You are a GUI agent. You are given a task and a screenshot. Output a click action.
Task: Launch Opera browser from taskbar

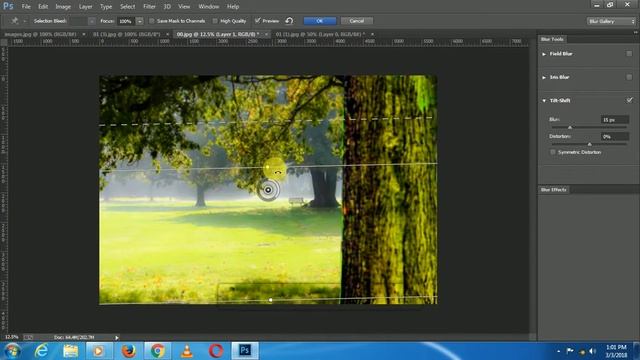(x=216, y=351)
